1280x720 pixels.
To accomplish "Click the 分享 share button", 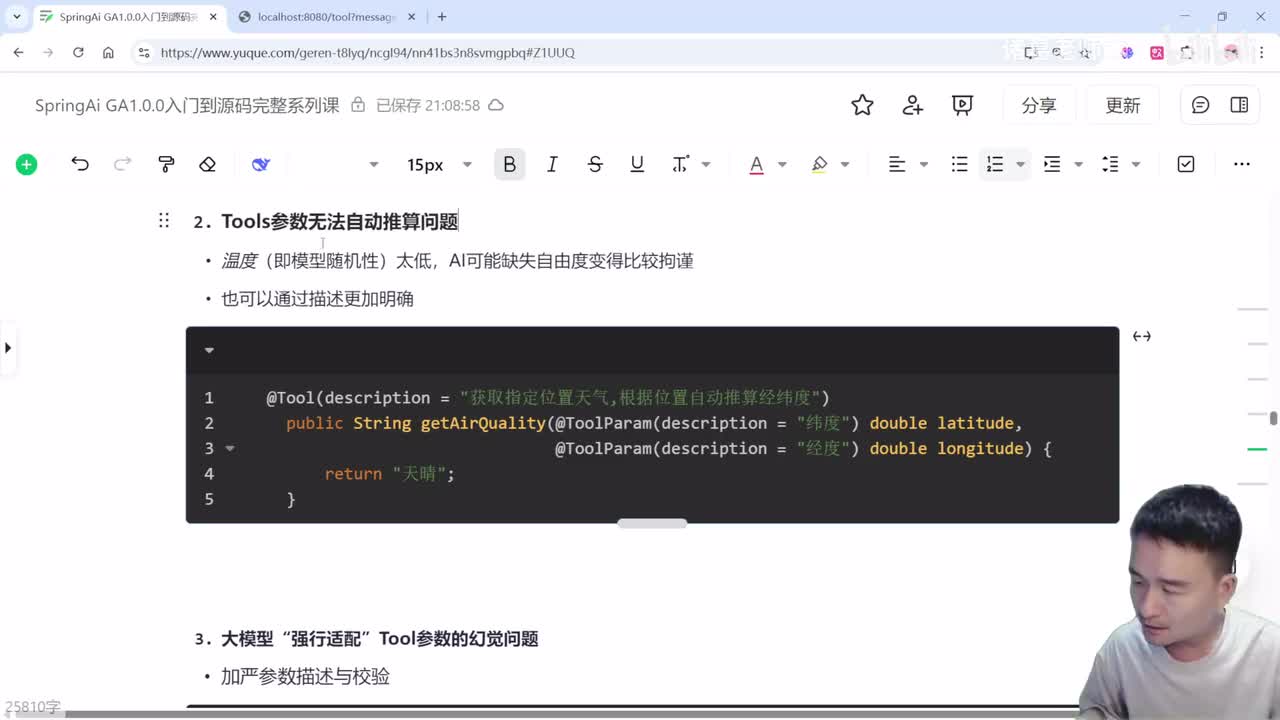I will coord(1039,105).
